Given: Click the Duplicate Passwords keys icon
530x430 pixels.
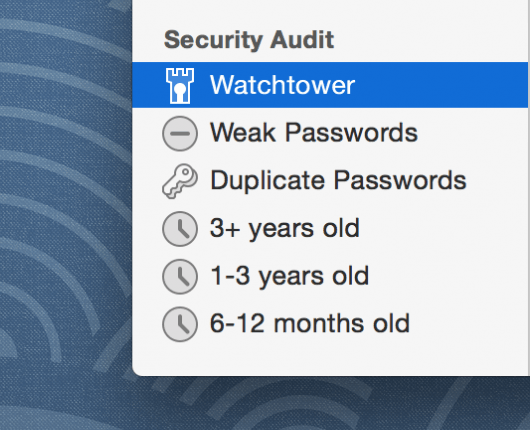Looking at the screenshot, I should coord(180,181).
